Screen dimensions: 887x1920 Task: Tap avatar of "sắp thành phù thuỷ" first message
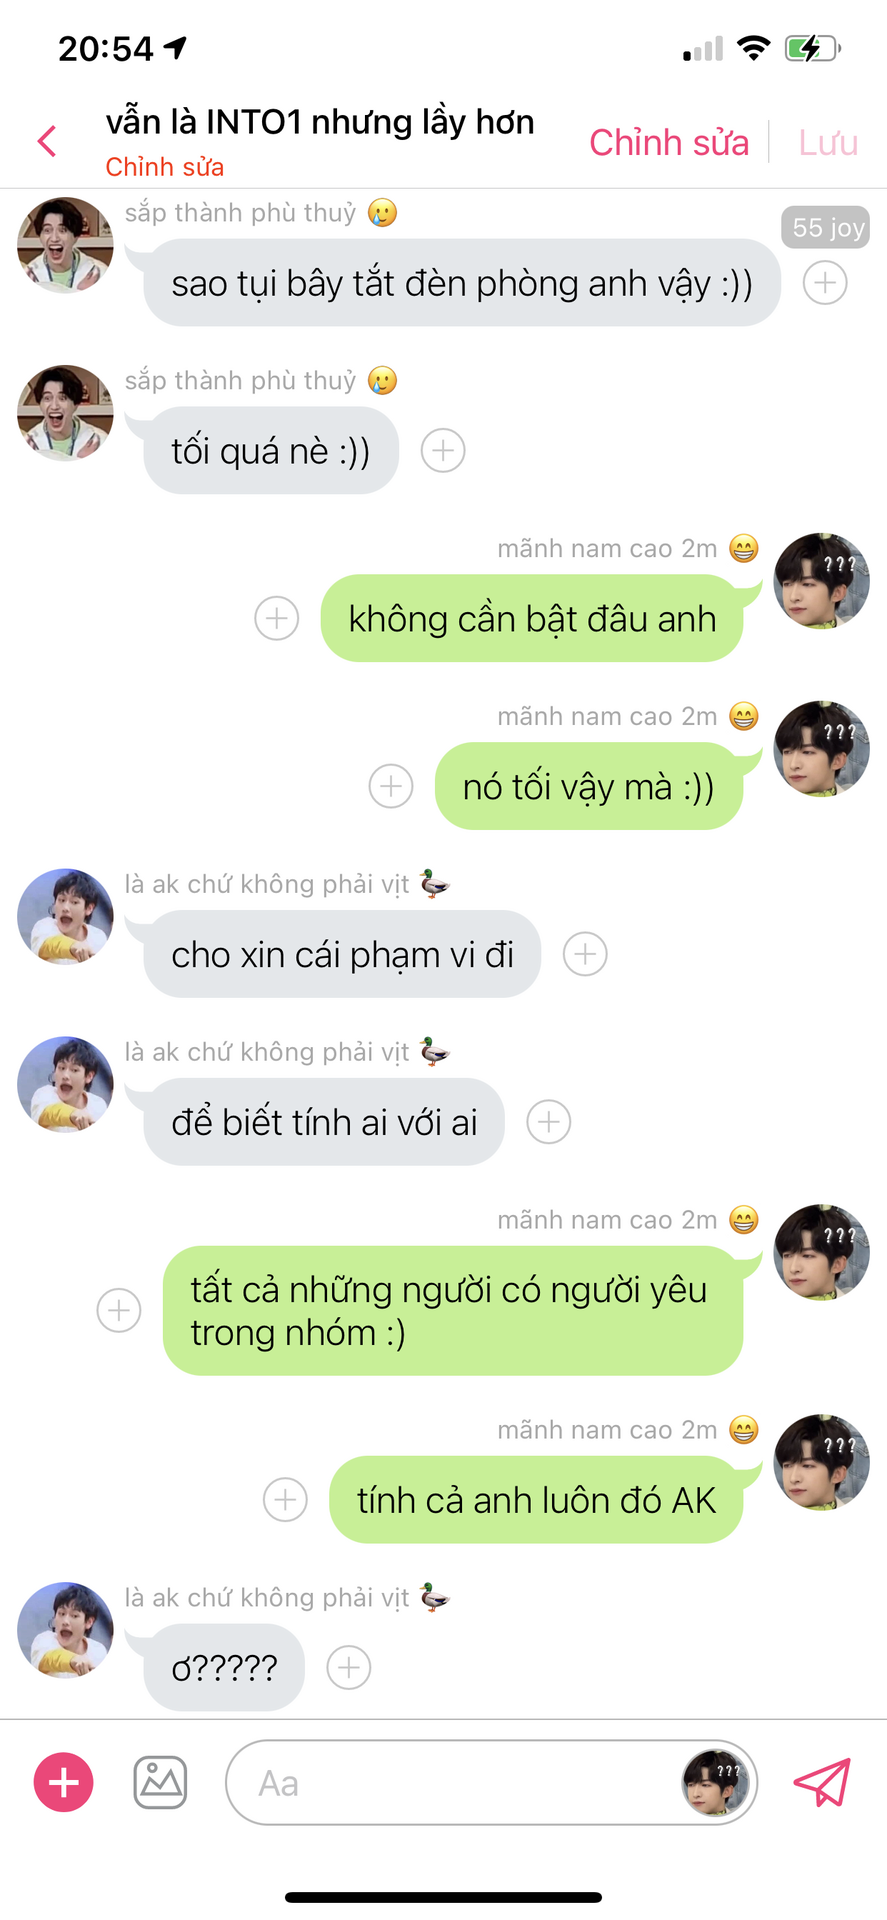pos(65,245)
